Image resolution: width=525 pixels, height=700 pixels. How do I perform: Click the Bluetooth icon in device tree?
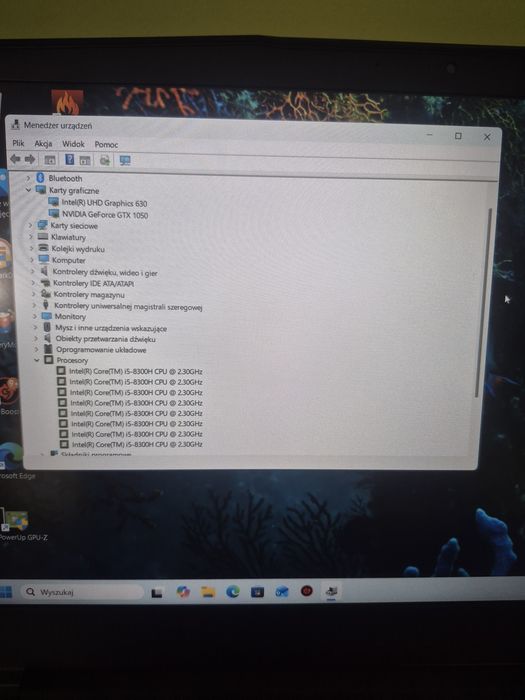[x=41, y=178]
